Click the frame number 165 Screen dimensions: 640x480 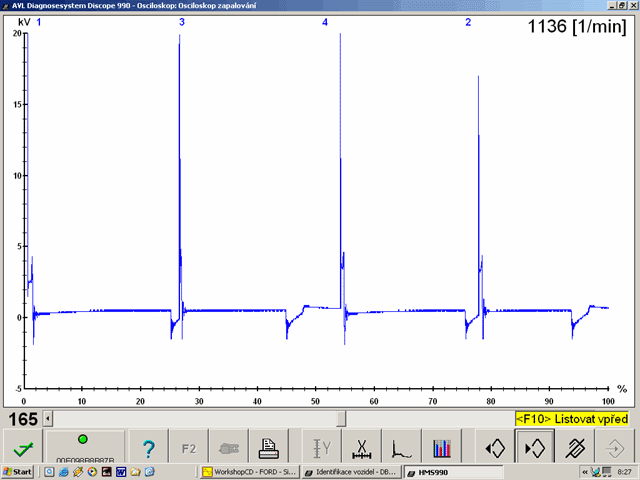(23, 419)
